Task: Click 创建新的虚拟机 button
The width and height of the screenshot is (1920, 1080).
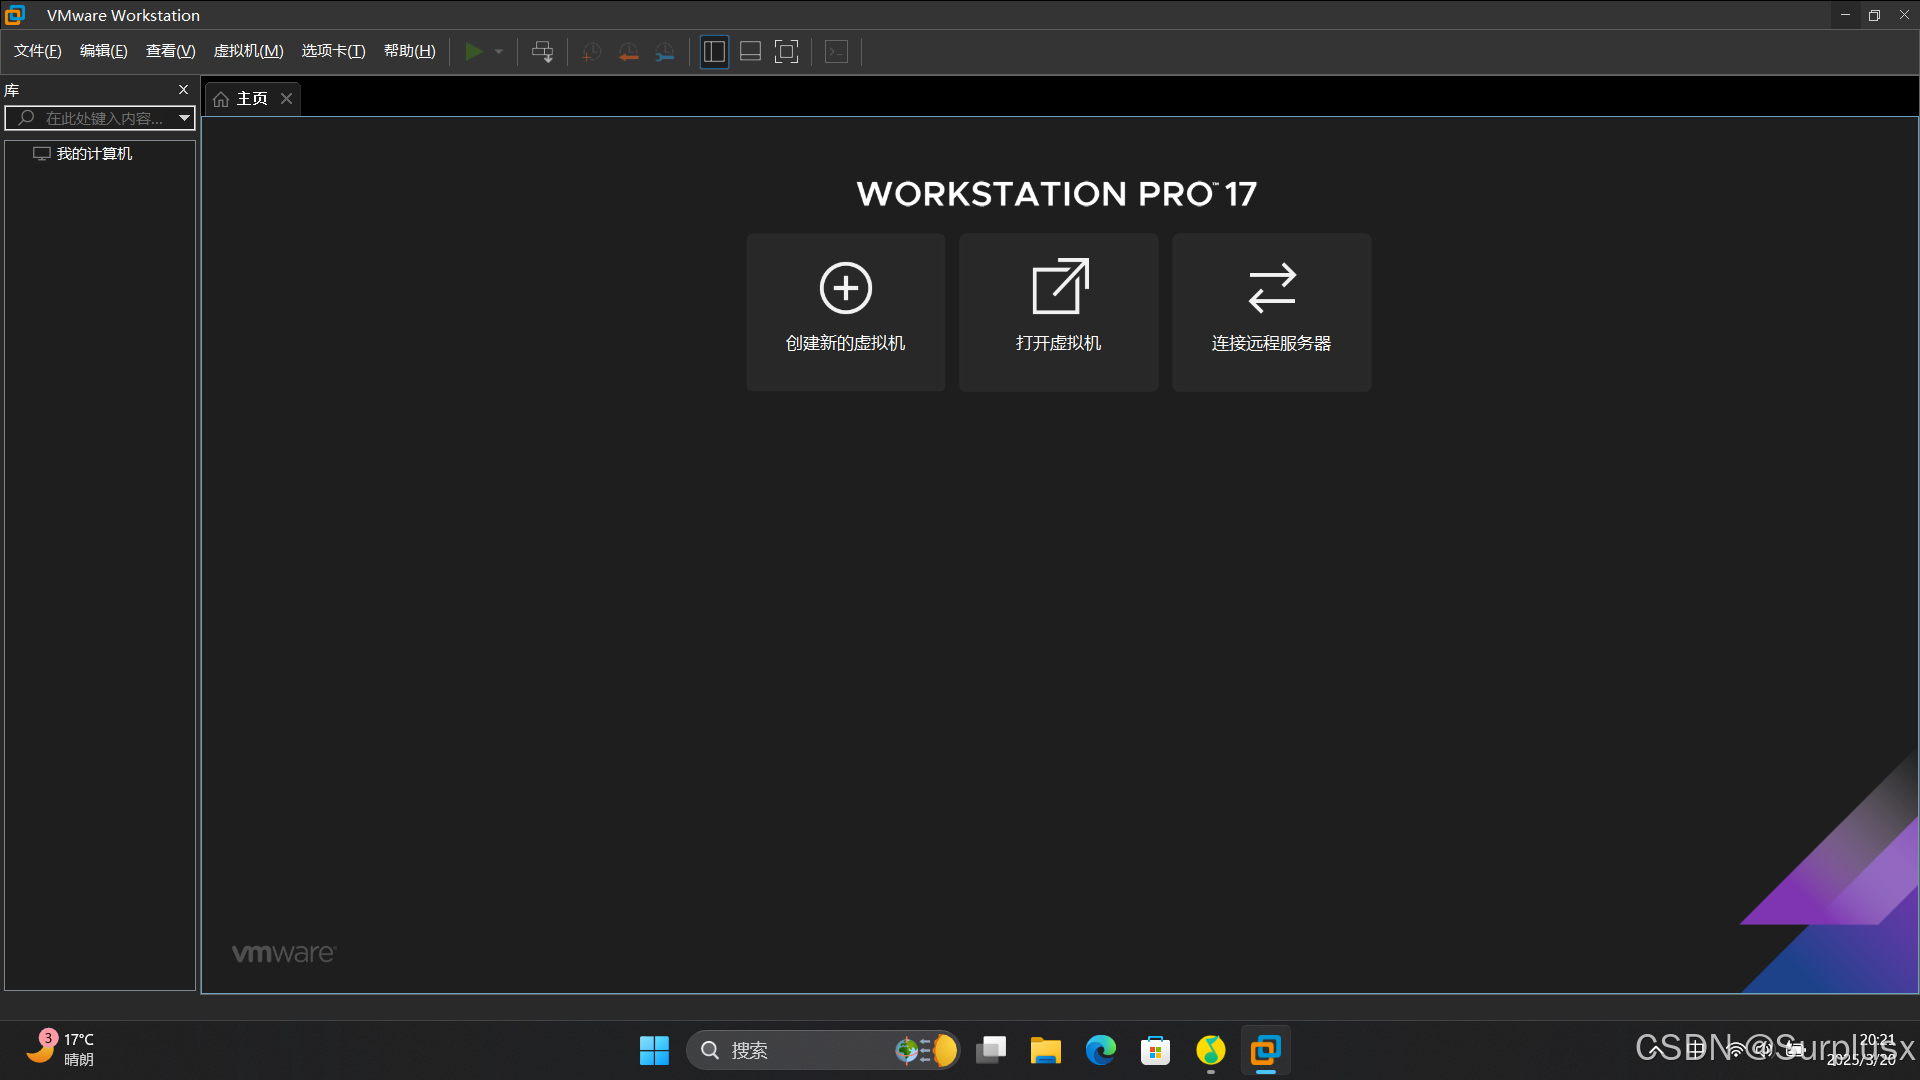Action: coord(846,312)
